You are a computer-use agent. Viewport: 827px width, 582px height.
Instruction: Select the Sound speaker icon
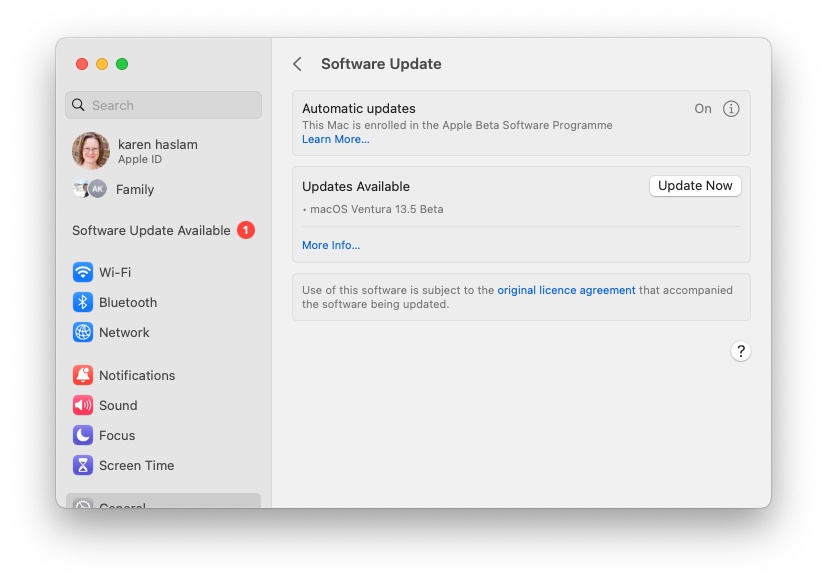coord(81,405)
